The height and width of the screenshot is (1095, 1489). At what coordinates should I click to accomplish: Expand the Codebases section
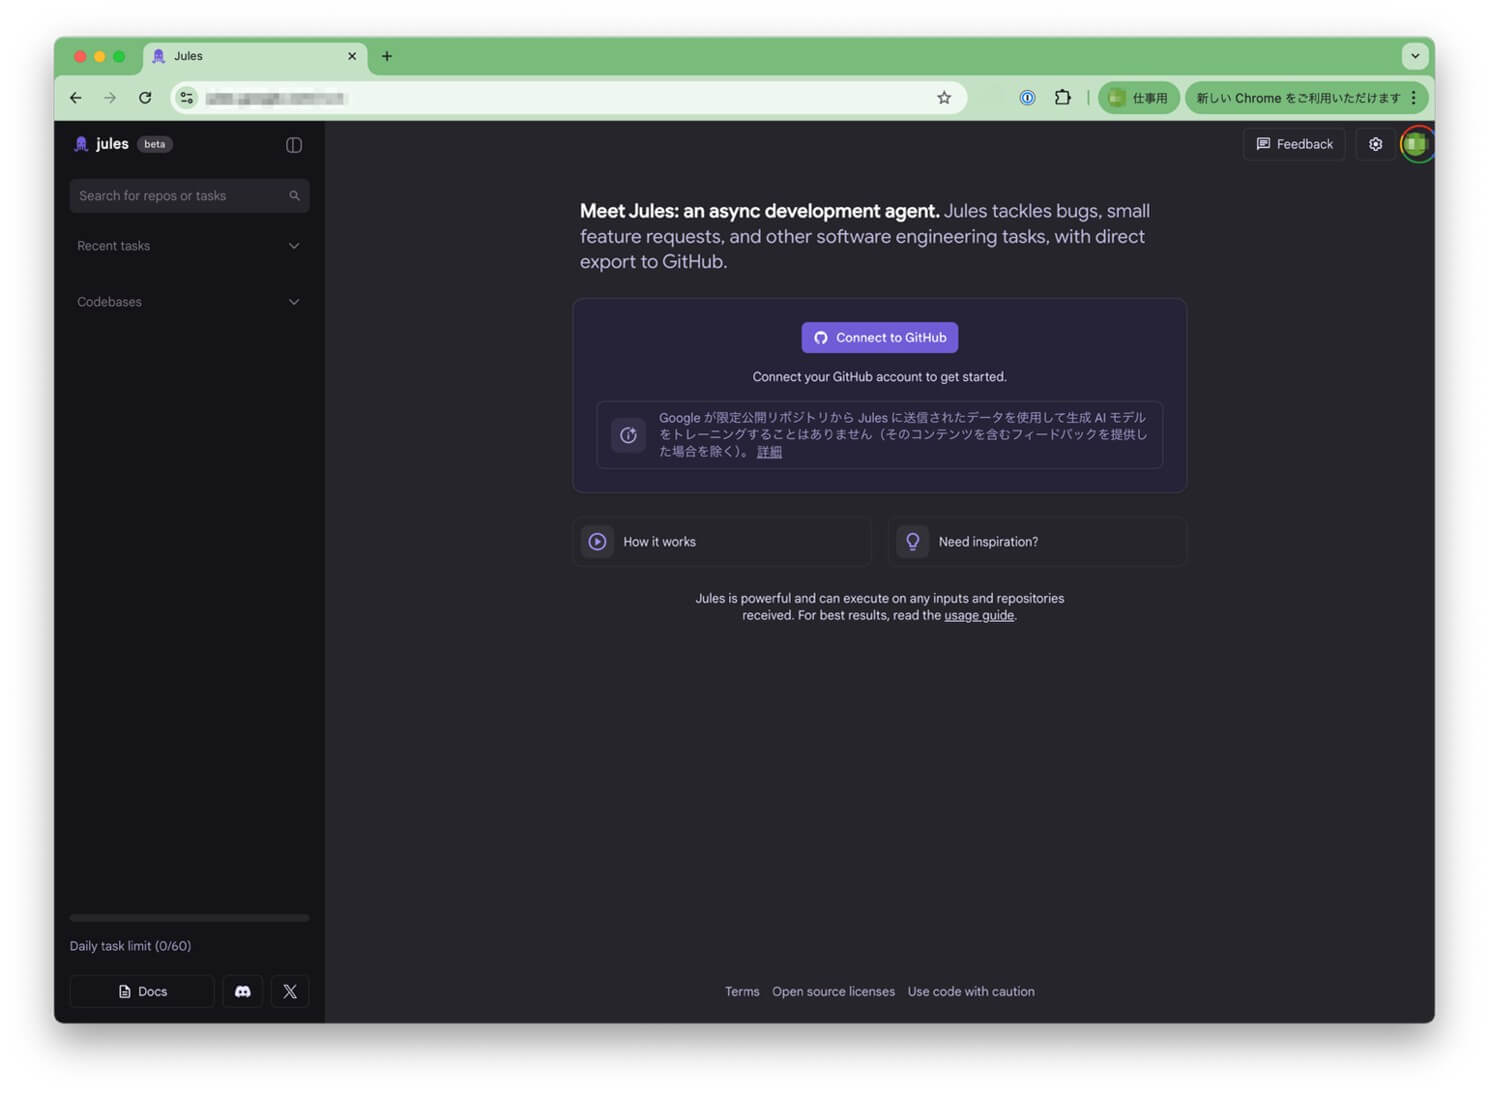tap(189, 302)
